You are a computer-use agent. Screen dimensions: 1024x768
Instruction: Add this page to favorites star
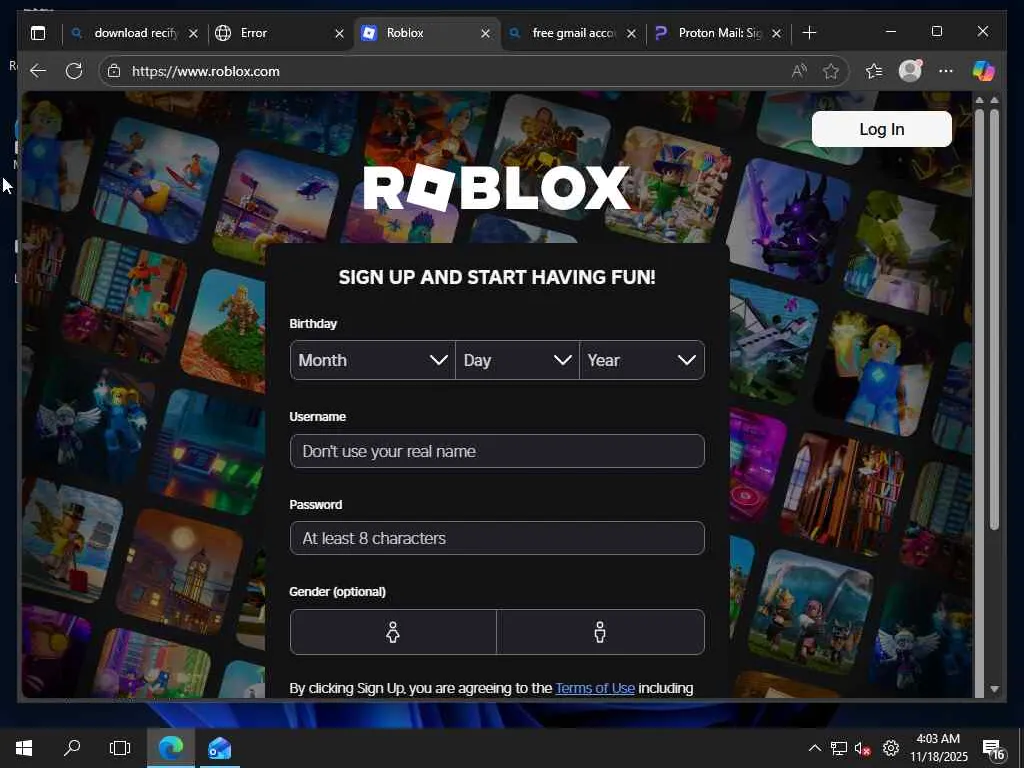tap(831, 71)
